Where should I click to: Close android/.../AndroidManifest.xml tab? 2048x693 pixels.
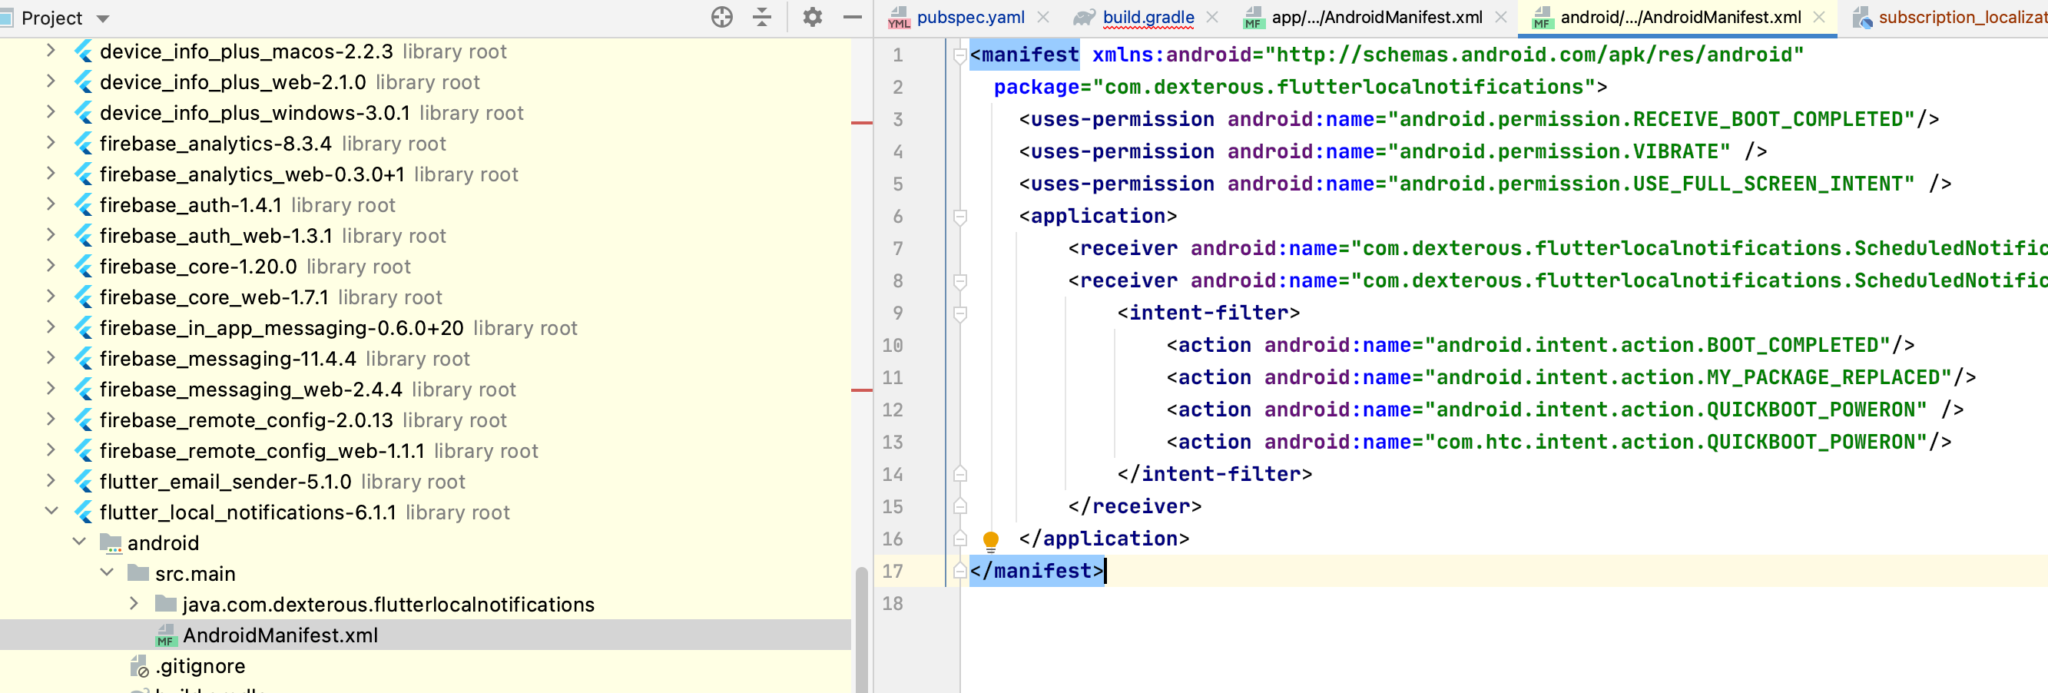click(1819, 17)
